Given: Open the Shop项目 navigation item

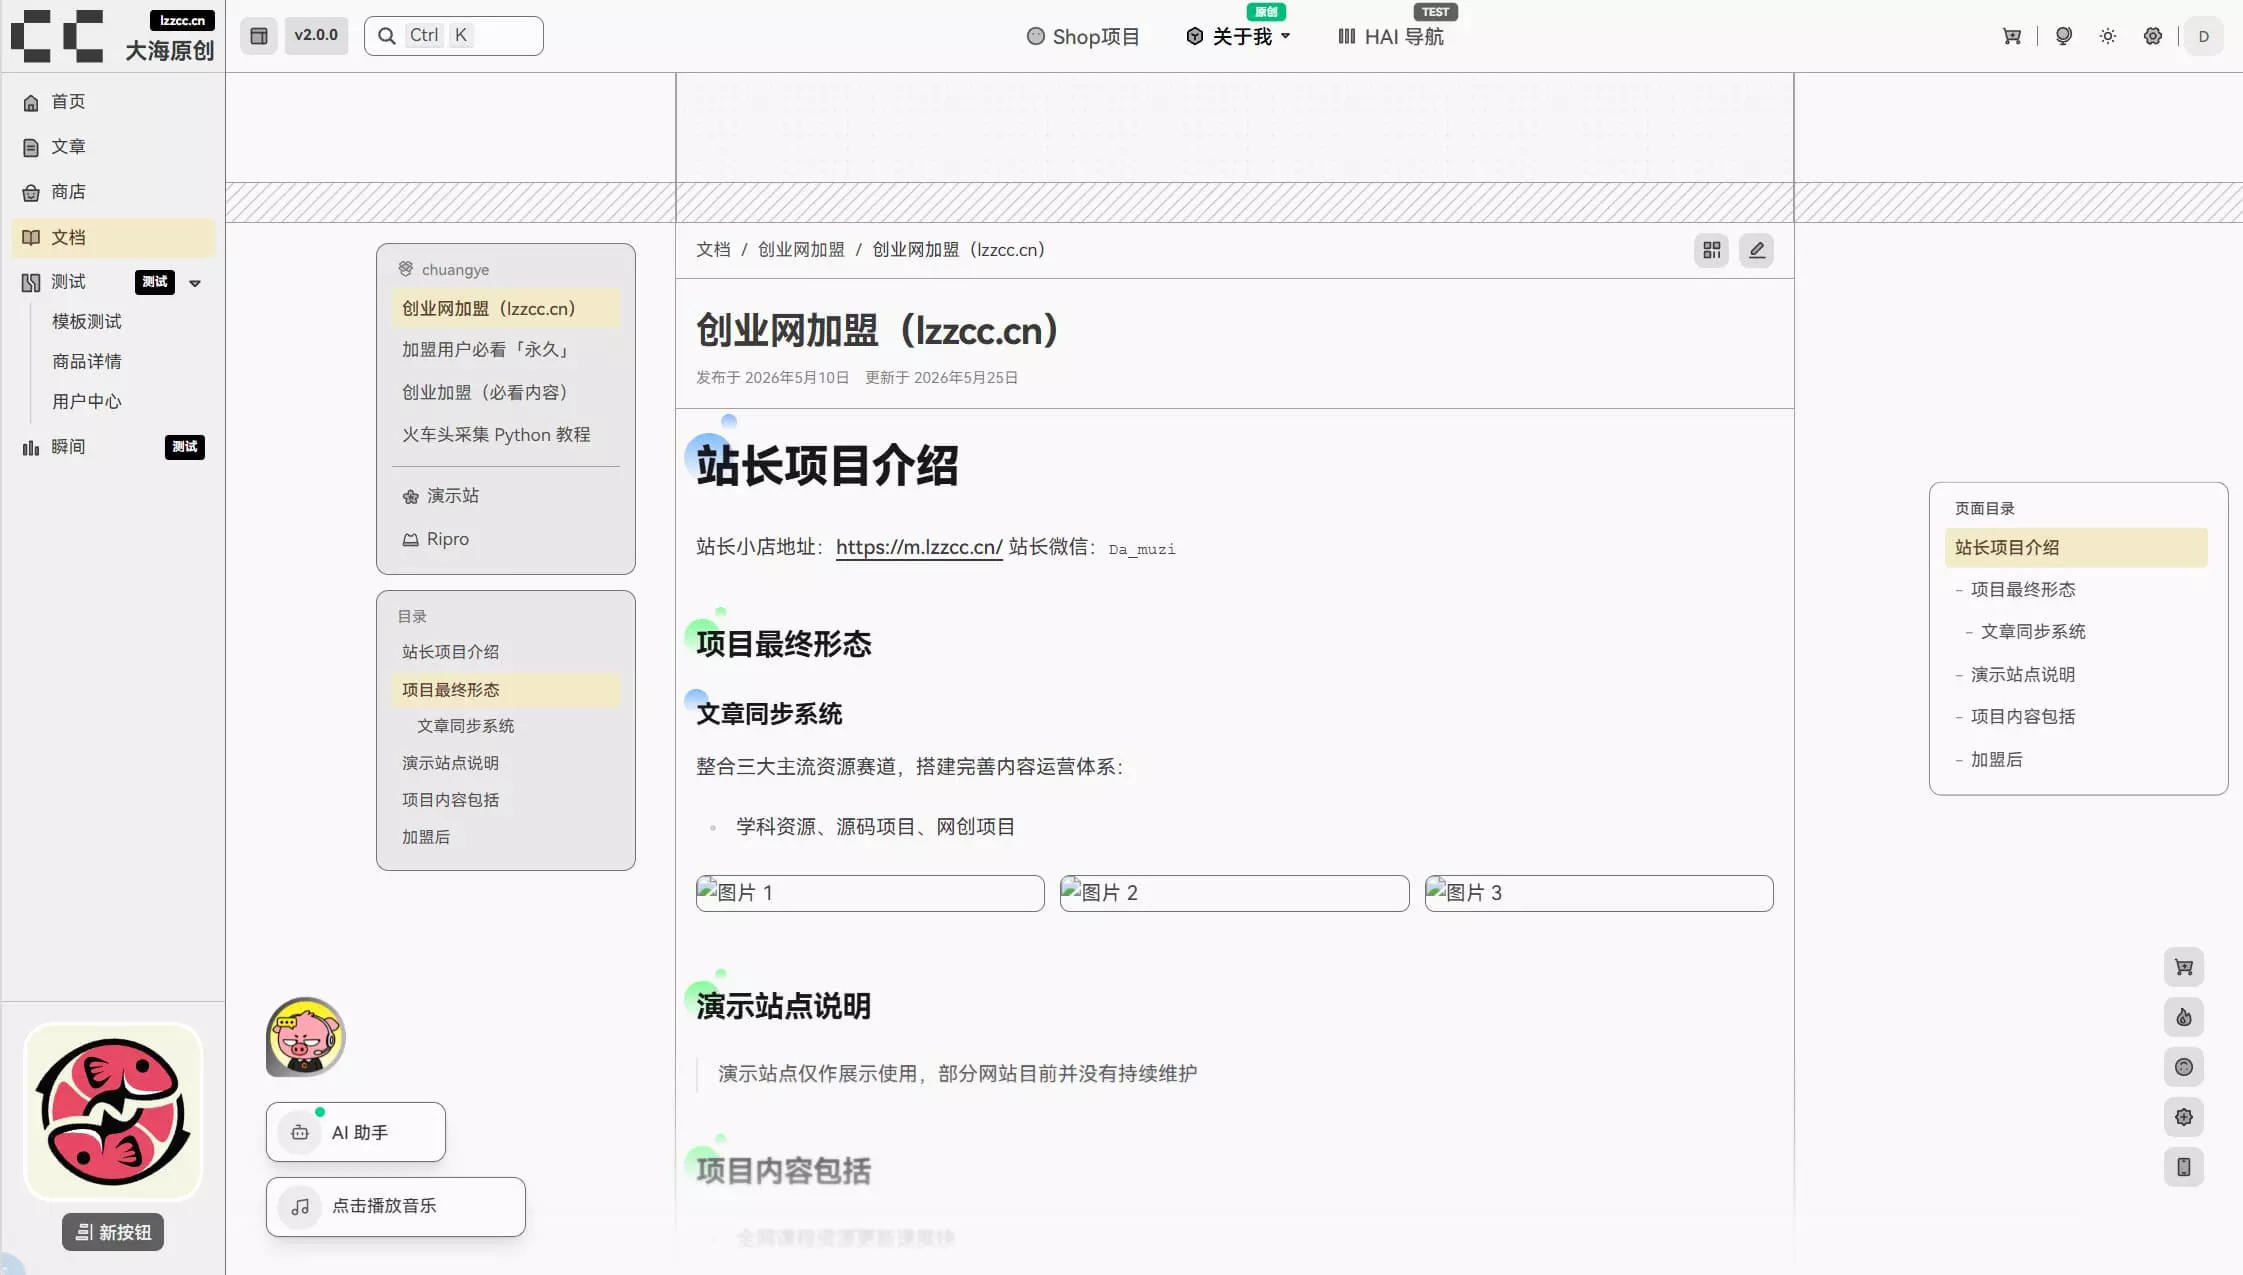Looking at the screenshot, I should 1083,37.
